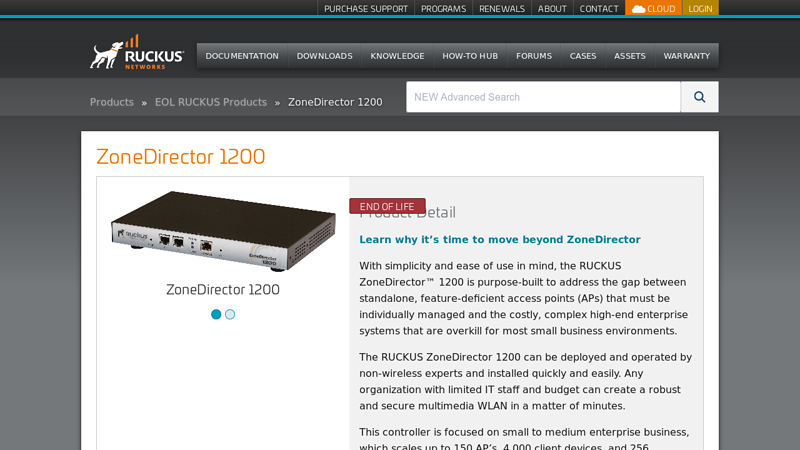The height and width of the screenshot is (450, 800).
Task: Click the orange ZoneDirector 1200 page heading
Action: tap(181, 157)
